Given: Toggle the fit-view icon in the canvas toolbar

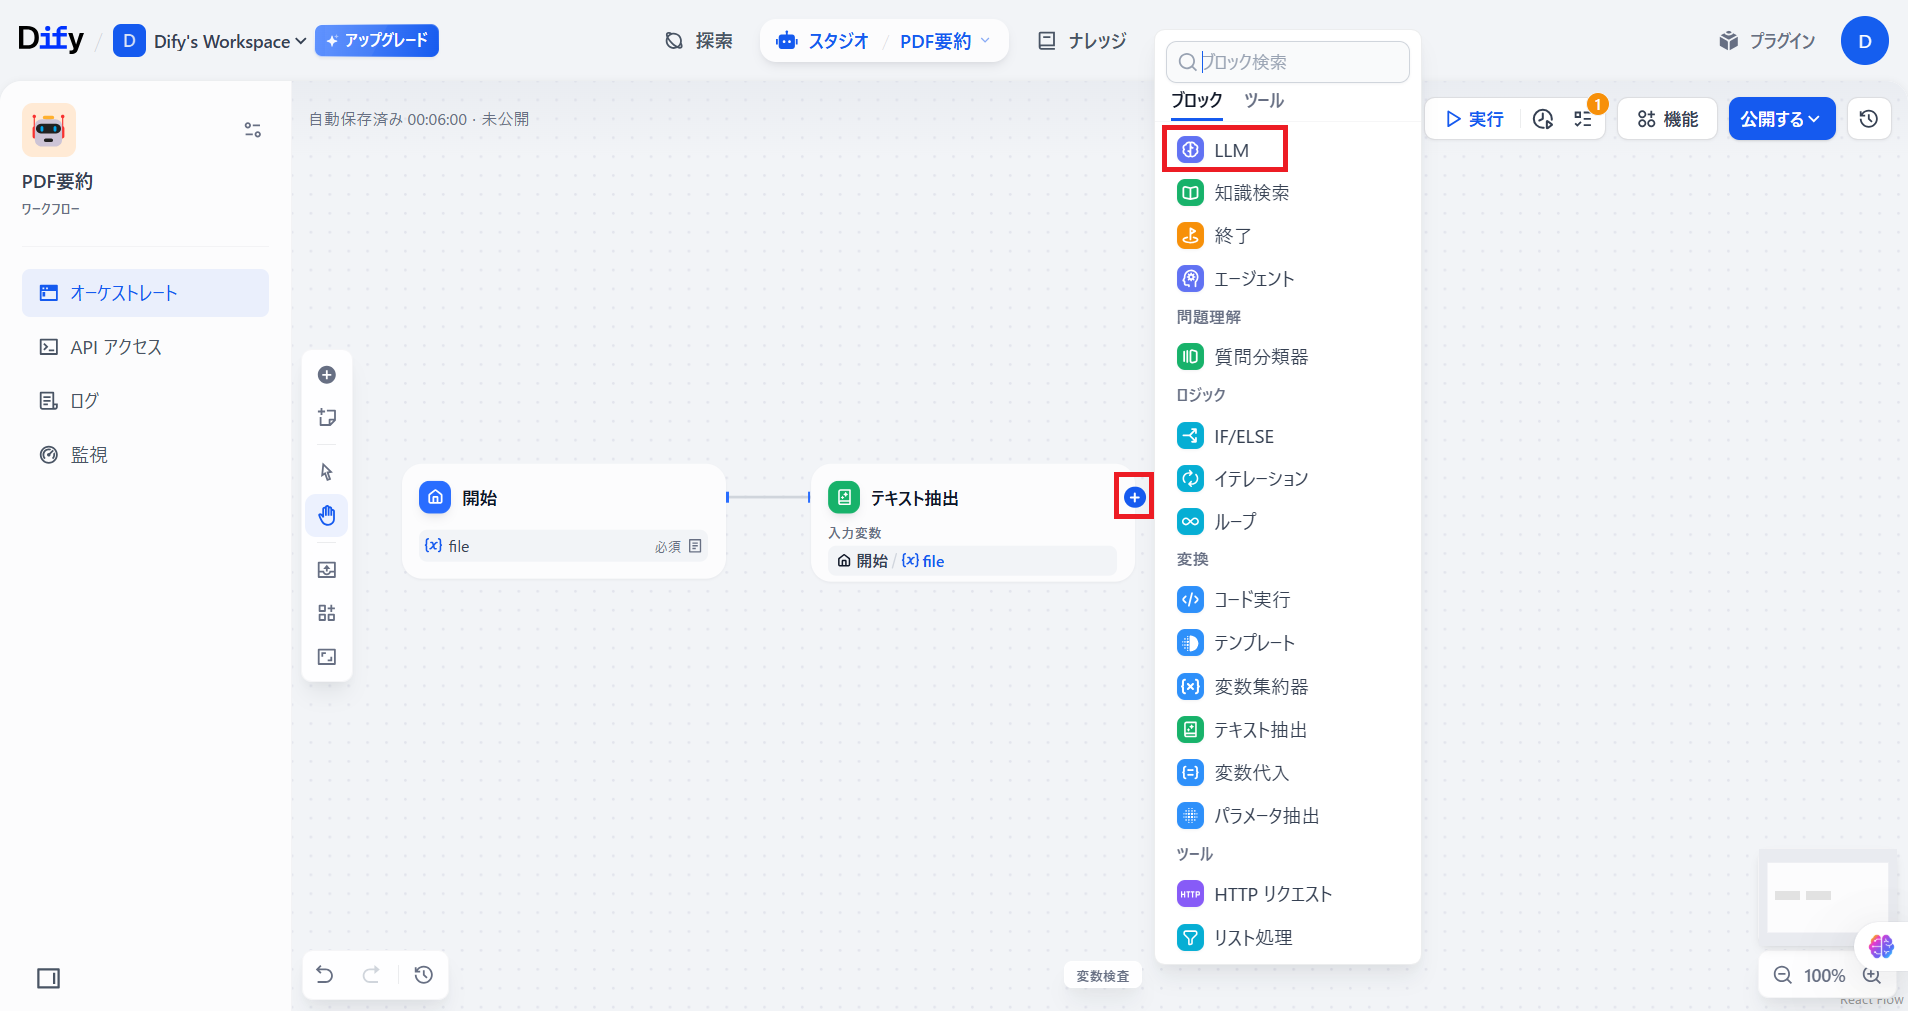Looking at the screenshot, I should (327, 656).
